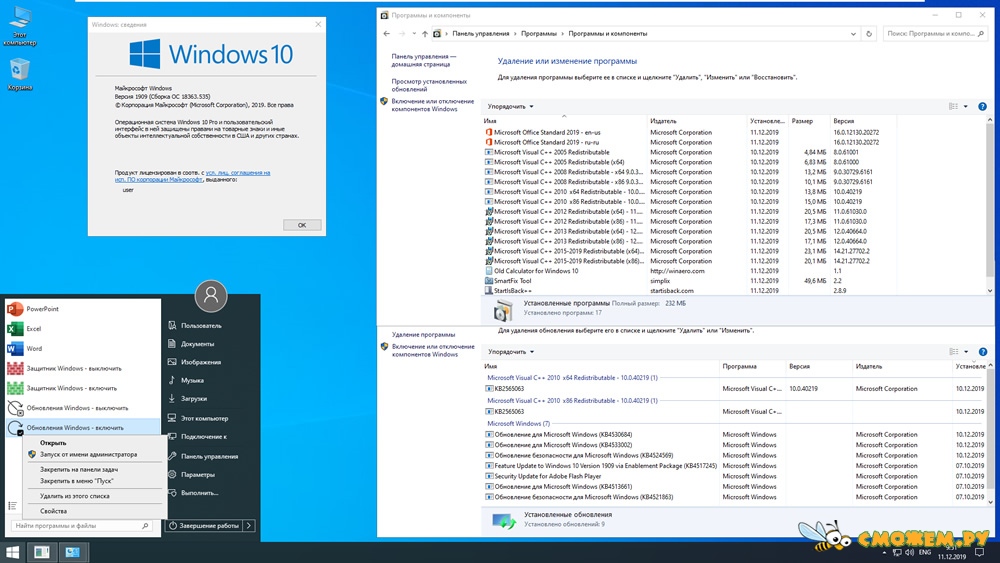Click lower updates list vertical scrollbar
The height and width of the screenshot is (563, 1000).
tap(990, 434)
